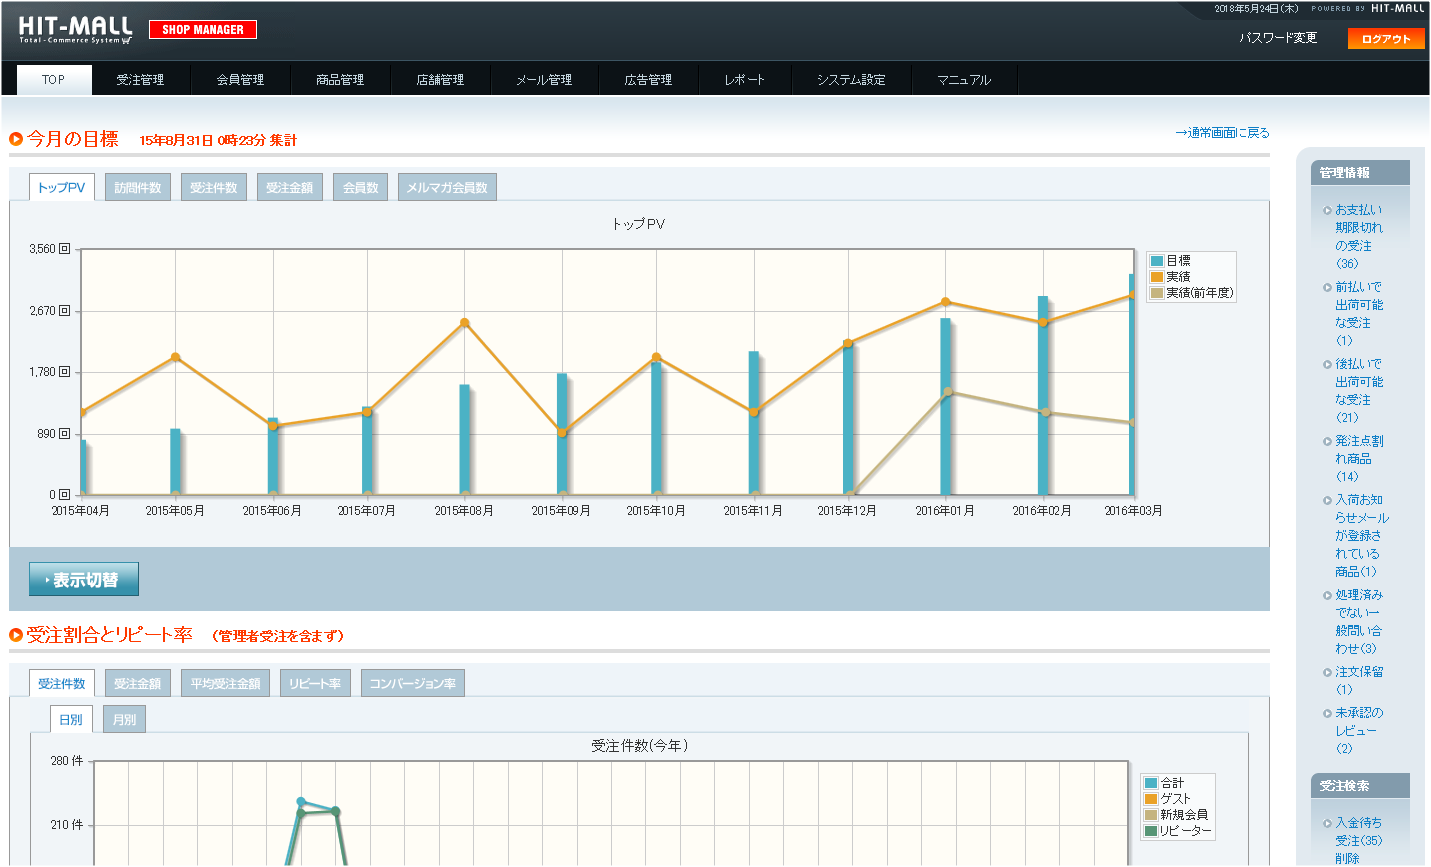This screenshot has height=867, width=1431.
Task: Click the リピーター legend color swatch
Action: 1151,831
